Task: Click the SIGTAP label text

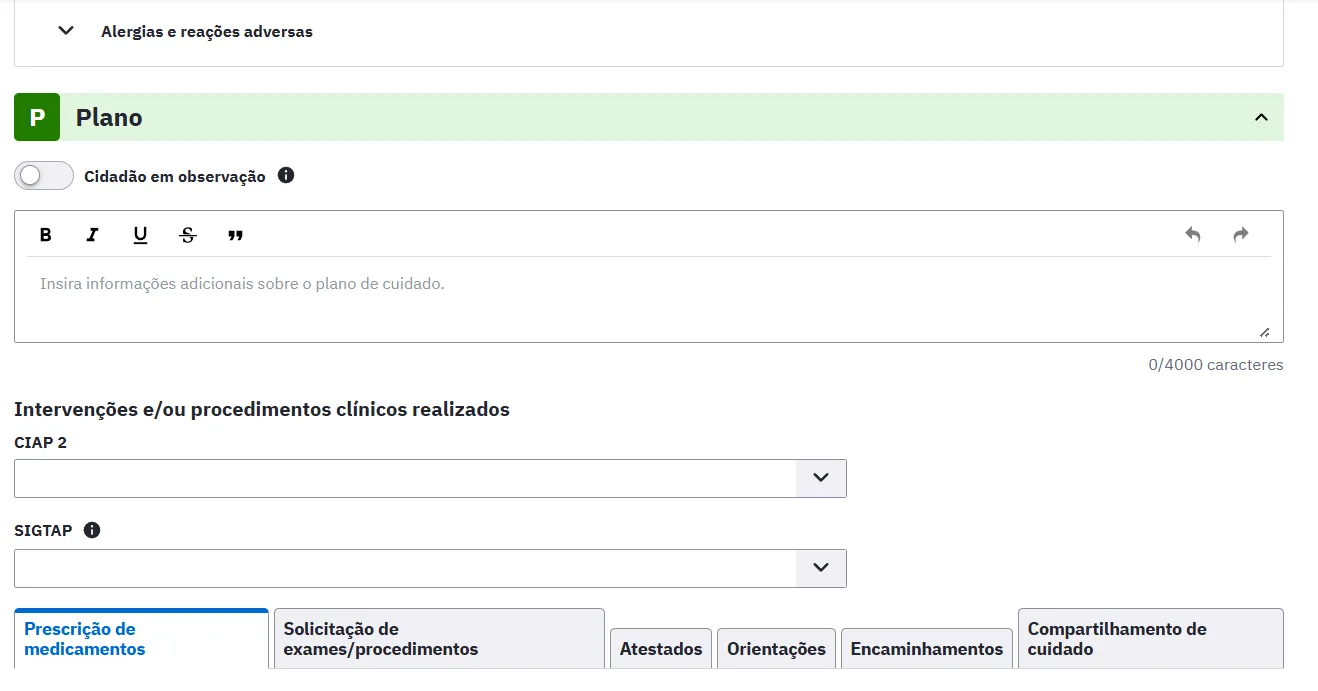Action: (43, 530)
